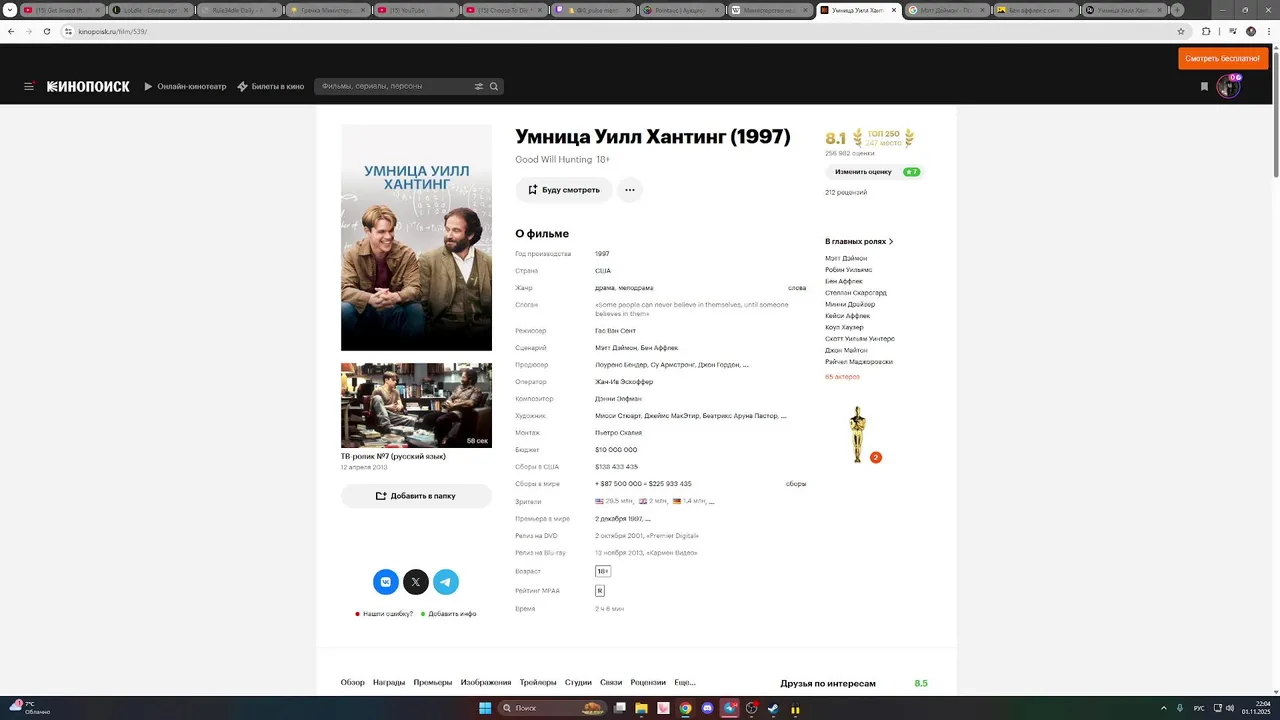Reload the page with refresh icon
Image resolution: width=1280 pixels, height=720 pixels.
[46, 31]
